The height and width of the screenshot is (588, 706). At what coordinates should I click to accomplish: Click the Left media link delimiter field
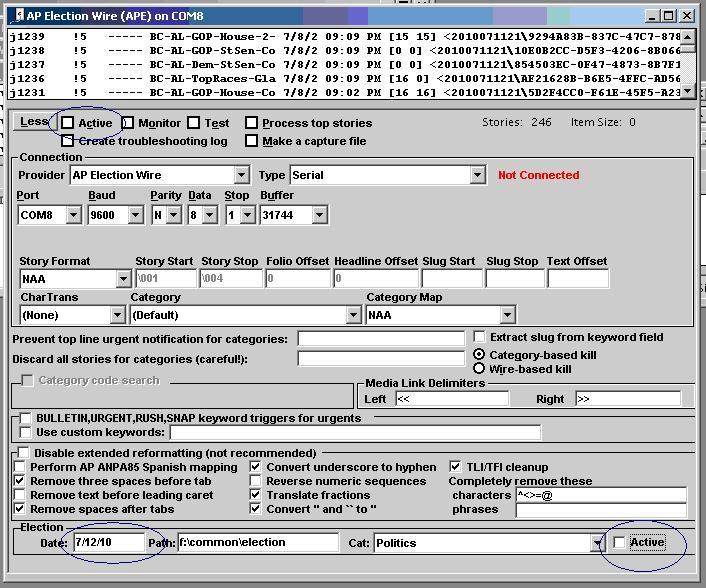coord(452,398)
